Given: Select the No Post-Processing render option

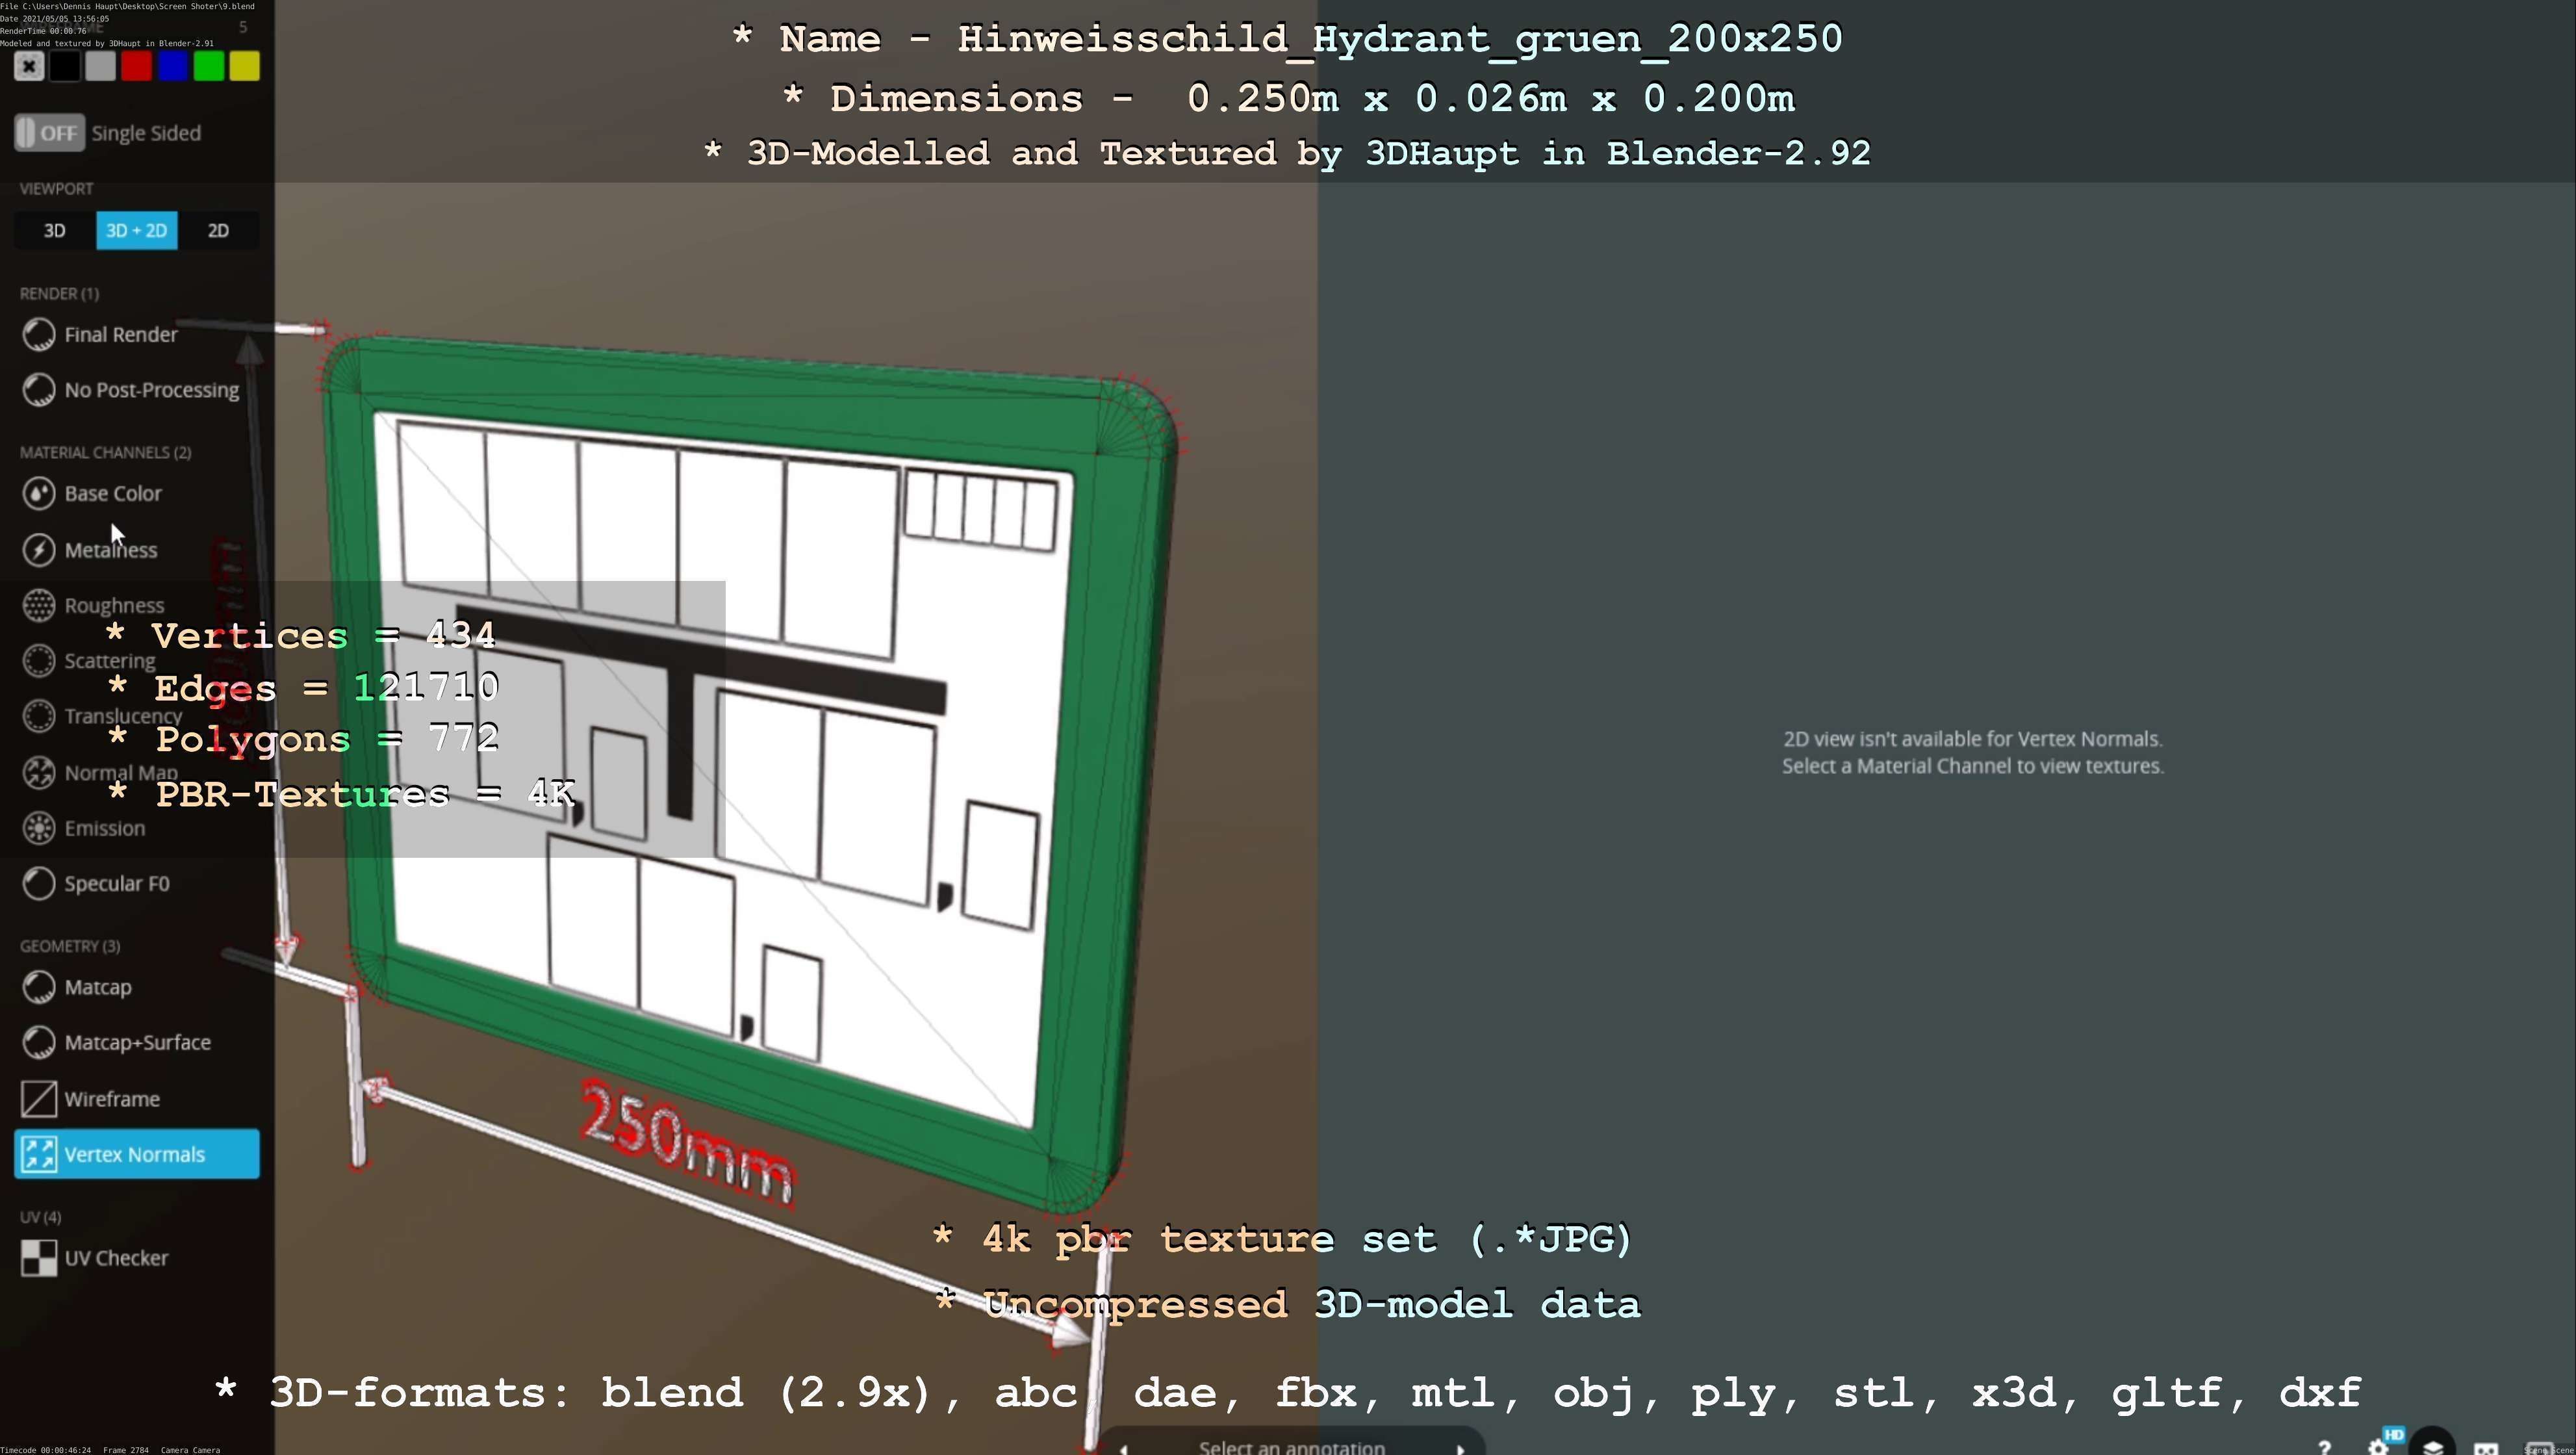Looking at the screenshot, I should coord(151,390).
